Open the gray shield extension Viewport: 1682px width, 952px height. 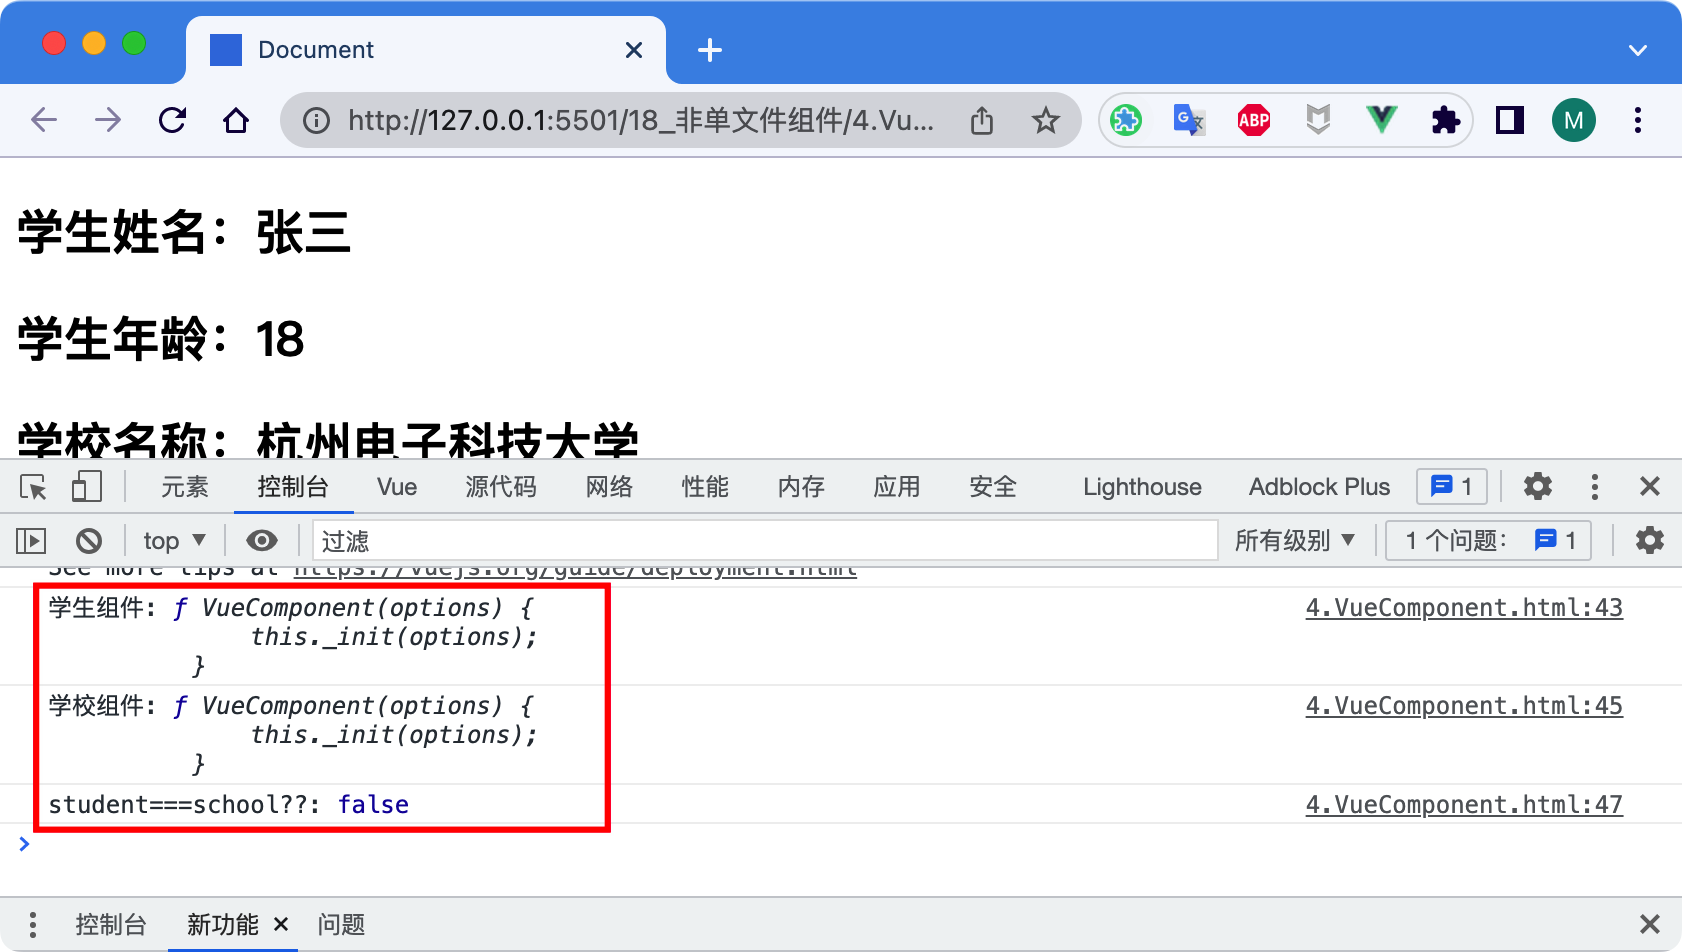click(x=1318, y=121)
